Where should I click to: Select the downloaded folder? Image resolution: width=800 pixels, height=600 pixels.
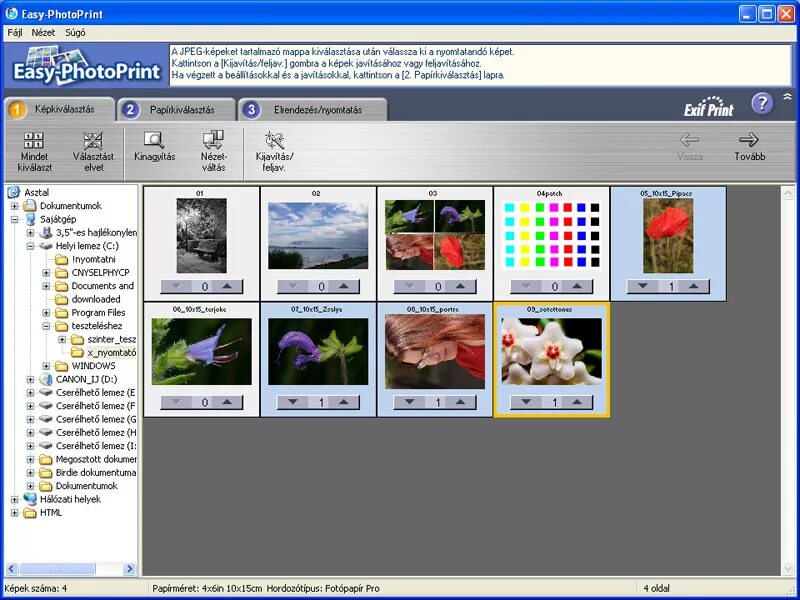96,299
